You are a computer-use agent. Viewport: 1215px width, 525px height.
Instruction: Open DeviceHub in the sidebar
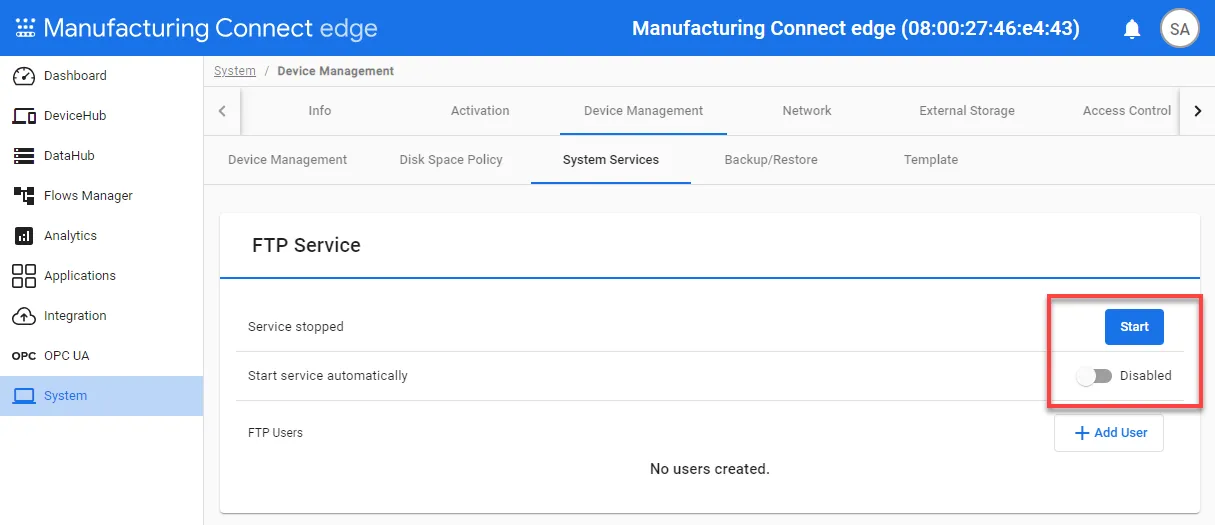(x=101, y=116)
